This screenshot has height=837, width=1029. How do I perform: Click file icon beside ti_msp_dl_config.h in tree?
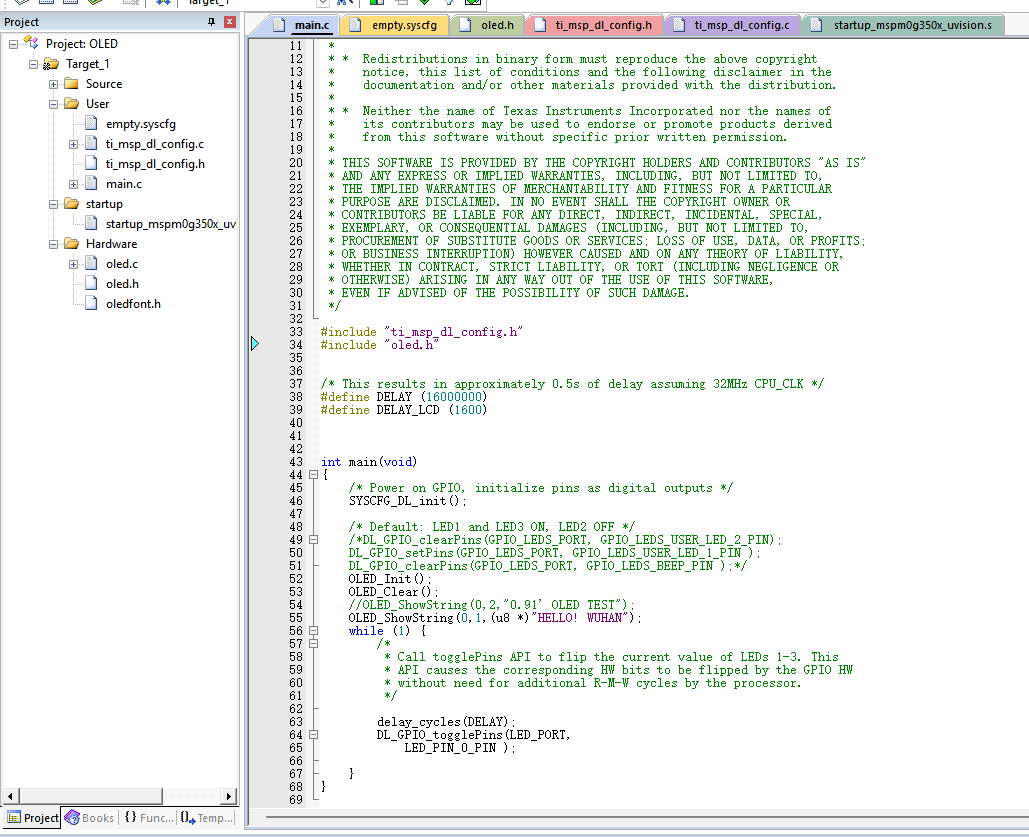pos(91,164)
